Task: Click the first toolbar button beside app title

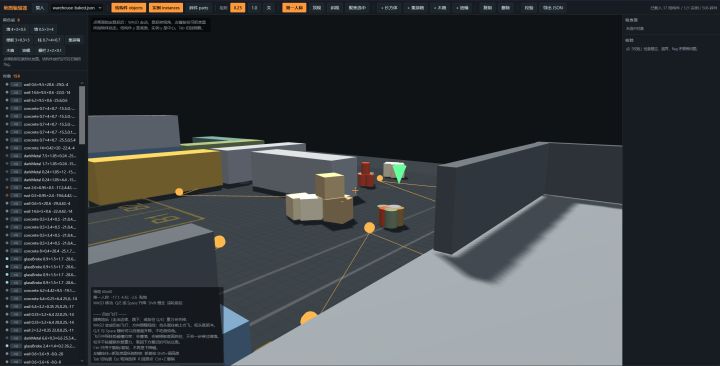Action: pos(40,8)
